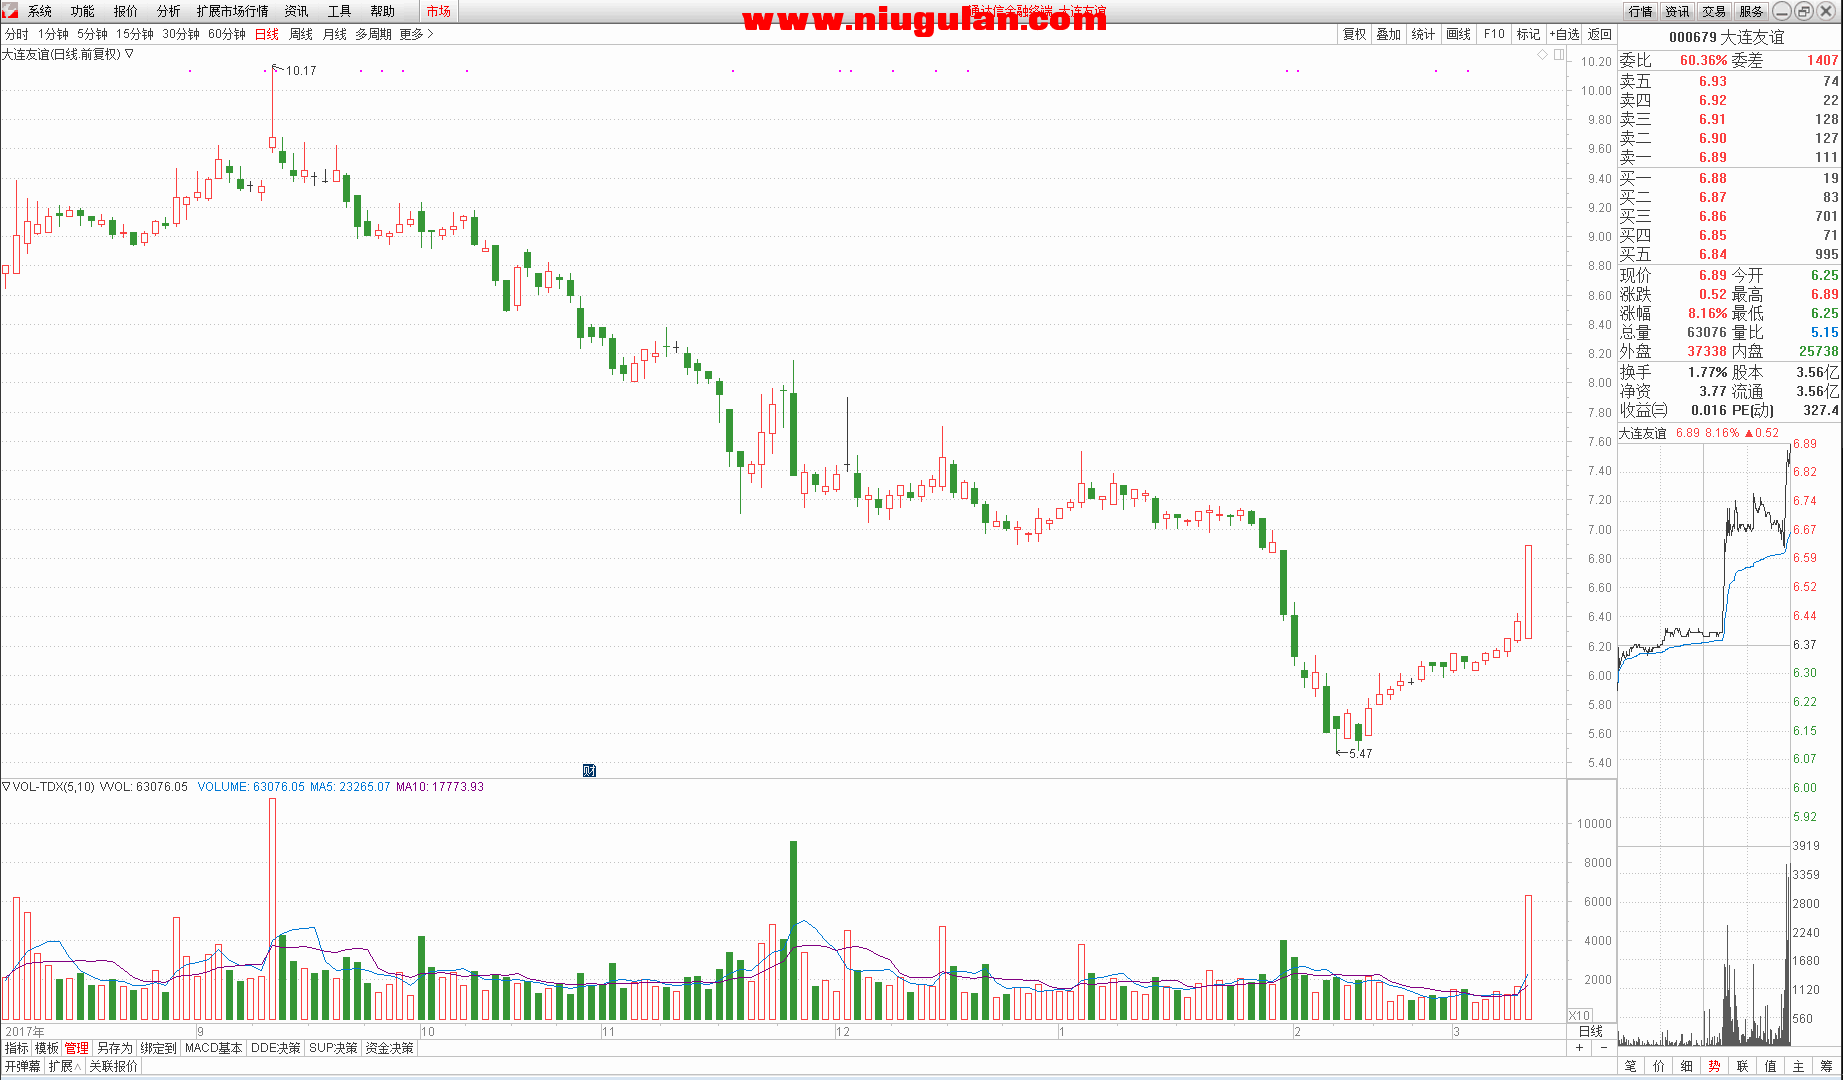Select the 价 price tab
The image size is (1843, 1080).
1659,1066
